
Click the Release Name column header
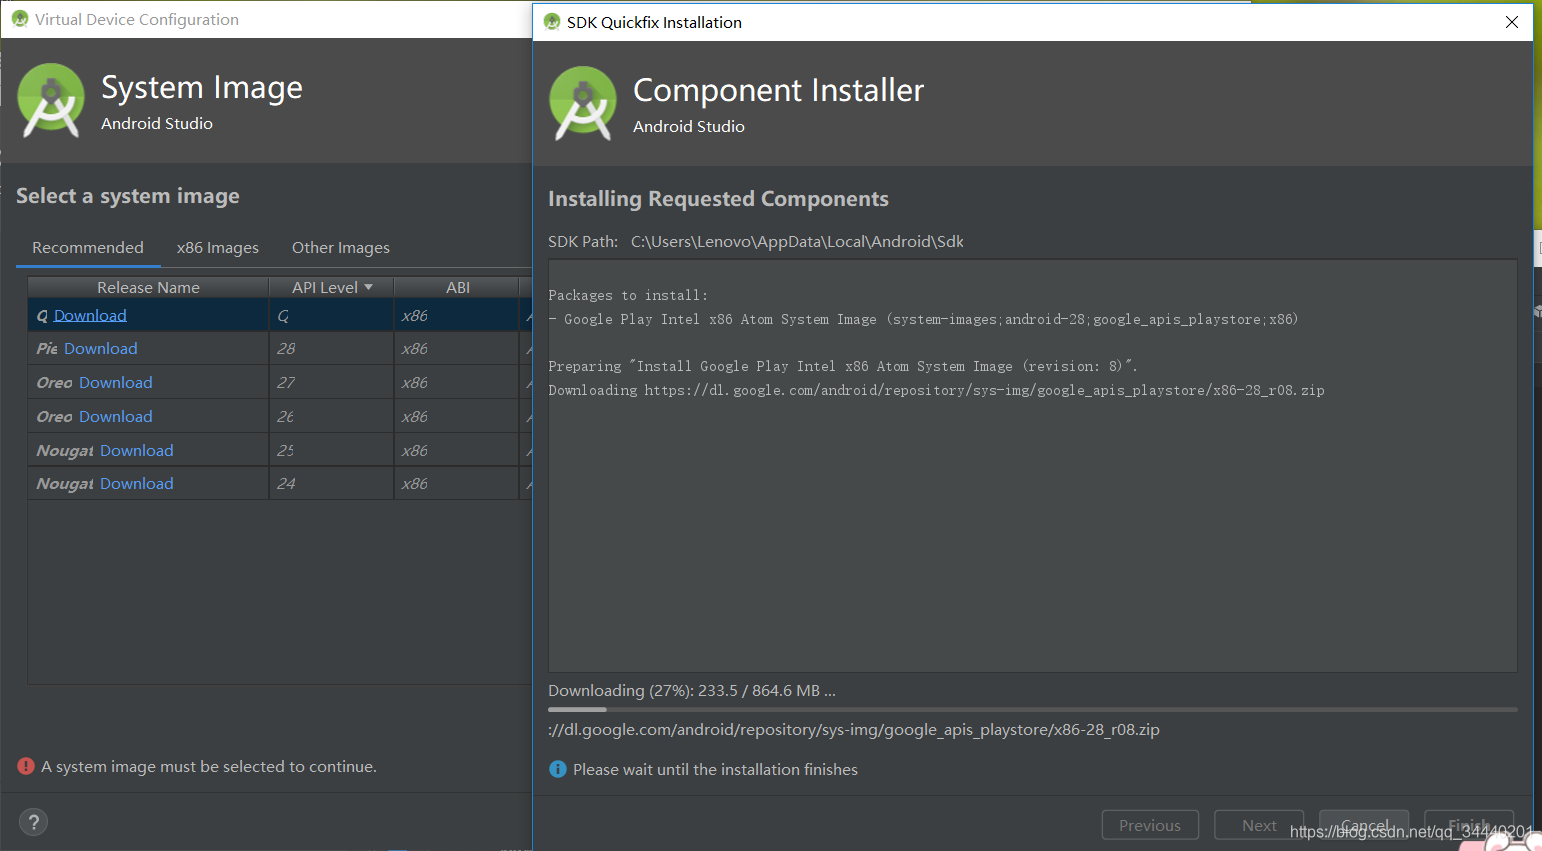[x=148, y=287]
